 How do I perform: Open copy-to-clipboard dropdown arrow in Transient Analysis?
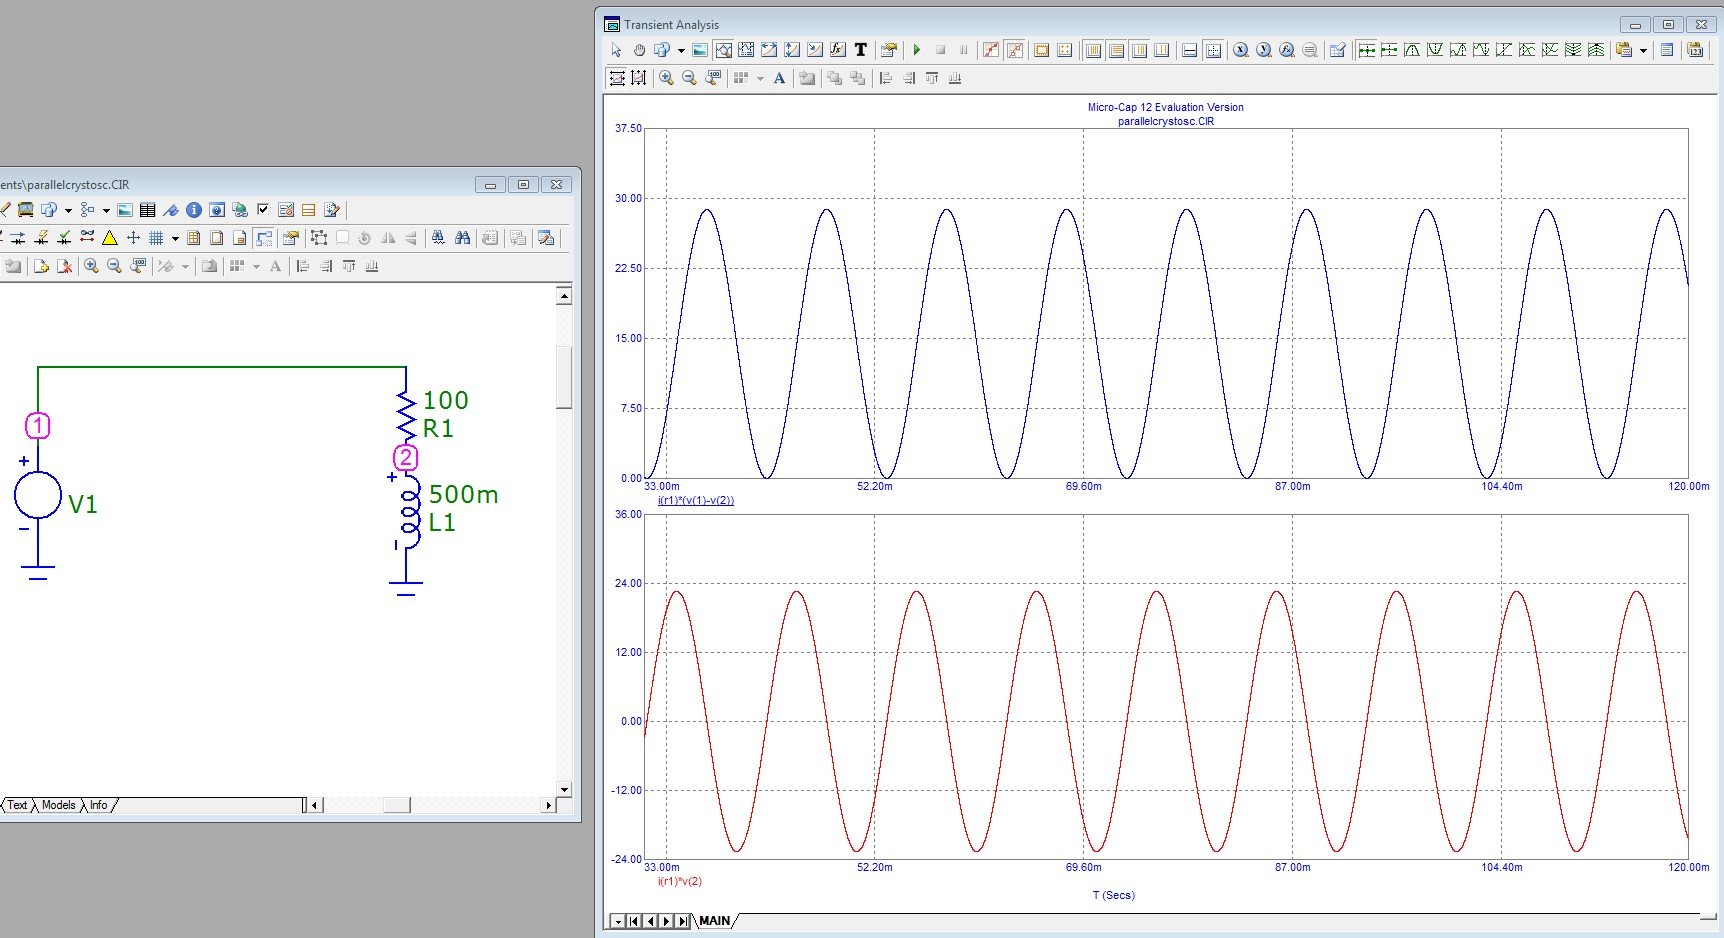pyautogui.click(x=681, y=50)
